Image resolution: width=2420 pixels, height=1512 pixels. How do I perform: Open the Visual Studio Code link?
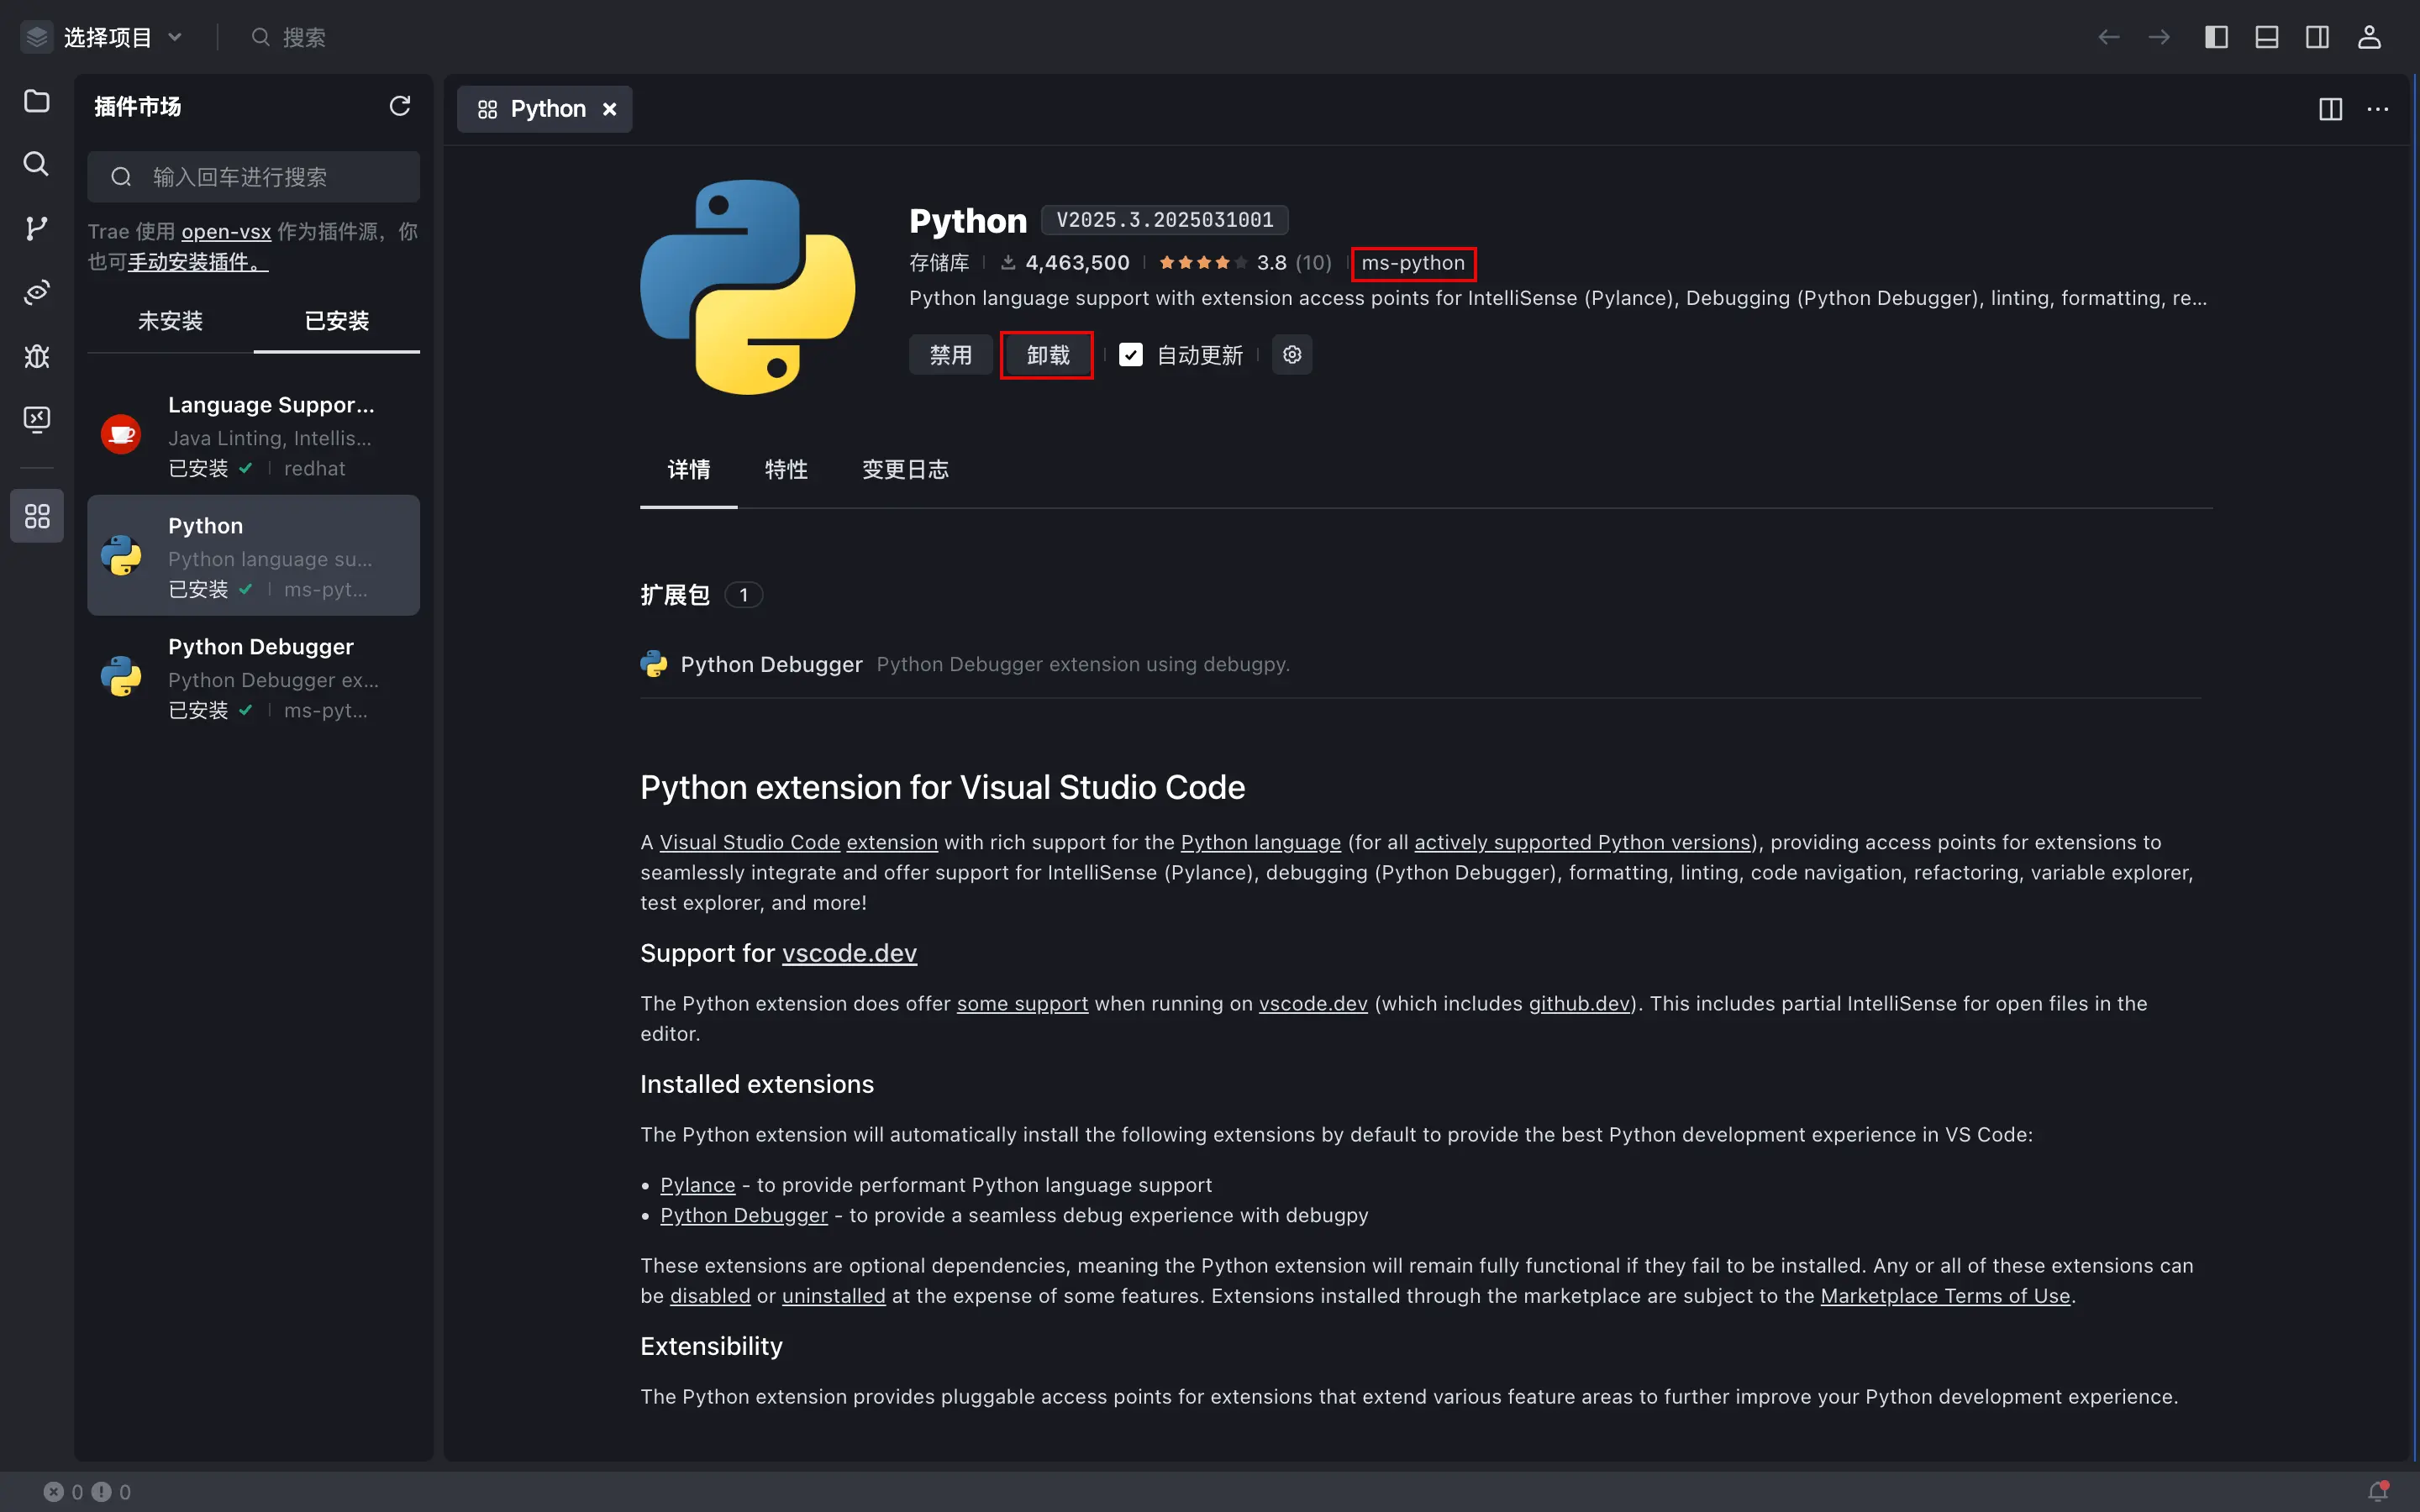click(x=749, y=843)
